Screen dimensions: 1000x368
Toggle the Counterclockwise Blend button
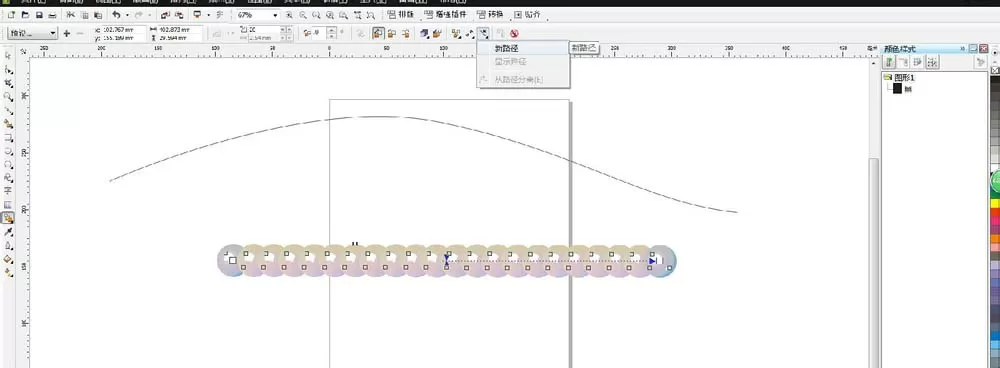click(x=405, y=33)
